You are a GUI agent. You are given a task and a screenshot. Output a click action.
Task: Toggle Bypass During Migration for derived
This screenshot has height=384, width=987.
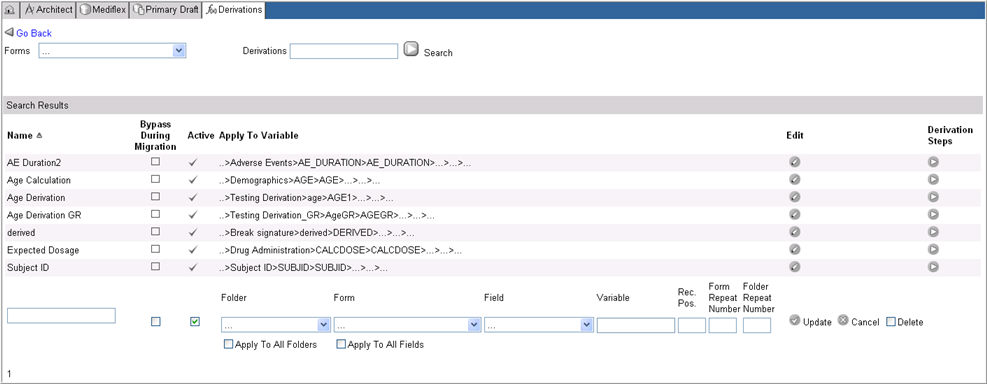click(x=155, y=232)
